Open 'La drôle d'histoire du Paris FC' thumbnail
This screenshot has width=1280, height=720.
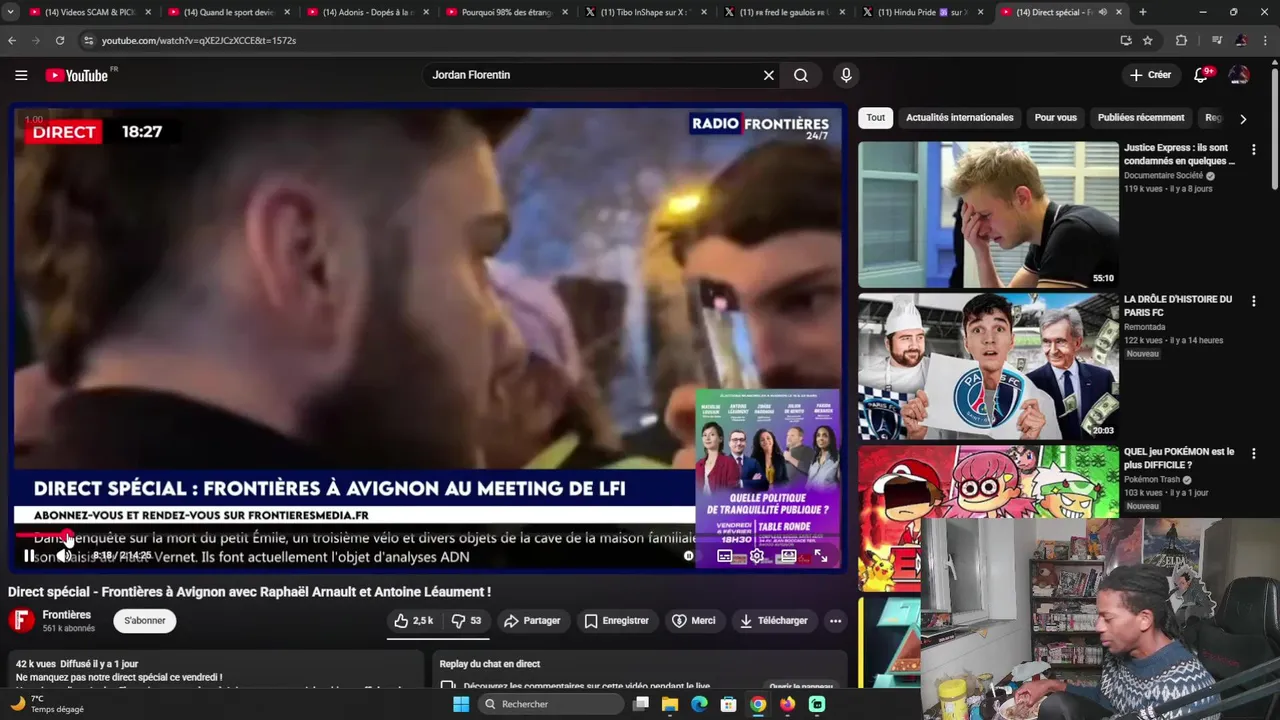point(988,366)
